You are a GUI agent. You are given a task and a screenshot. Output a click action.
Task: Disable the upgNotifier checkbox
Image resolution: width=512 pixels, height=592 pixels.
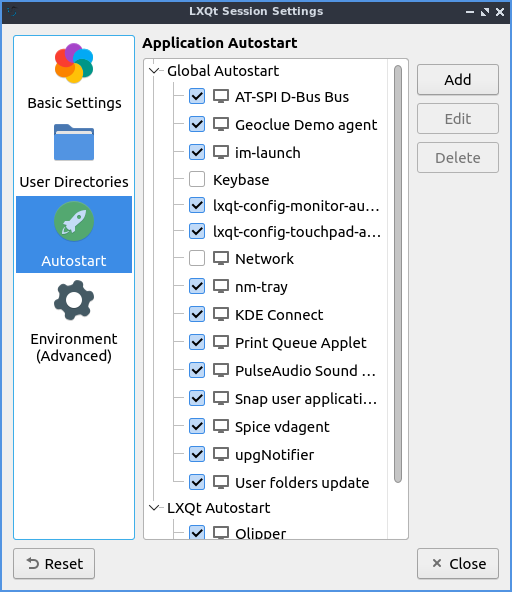tap(197, 454)
